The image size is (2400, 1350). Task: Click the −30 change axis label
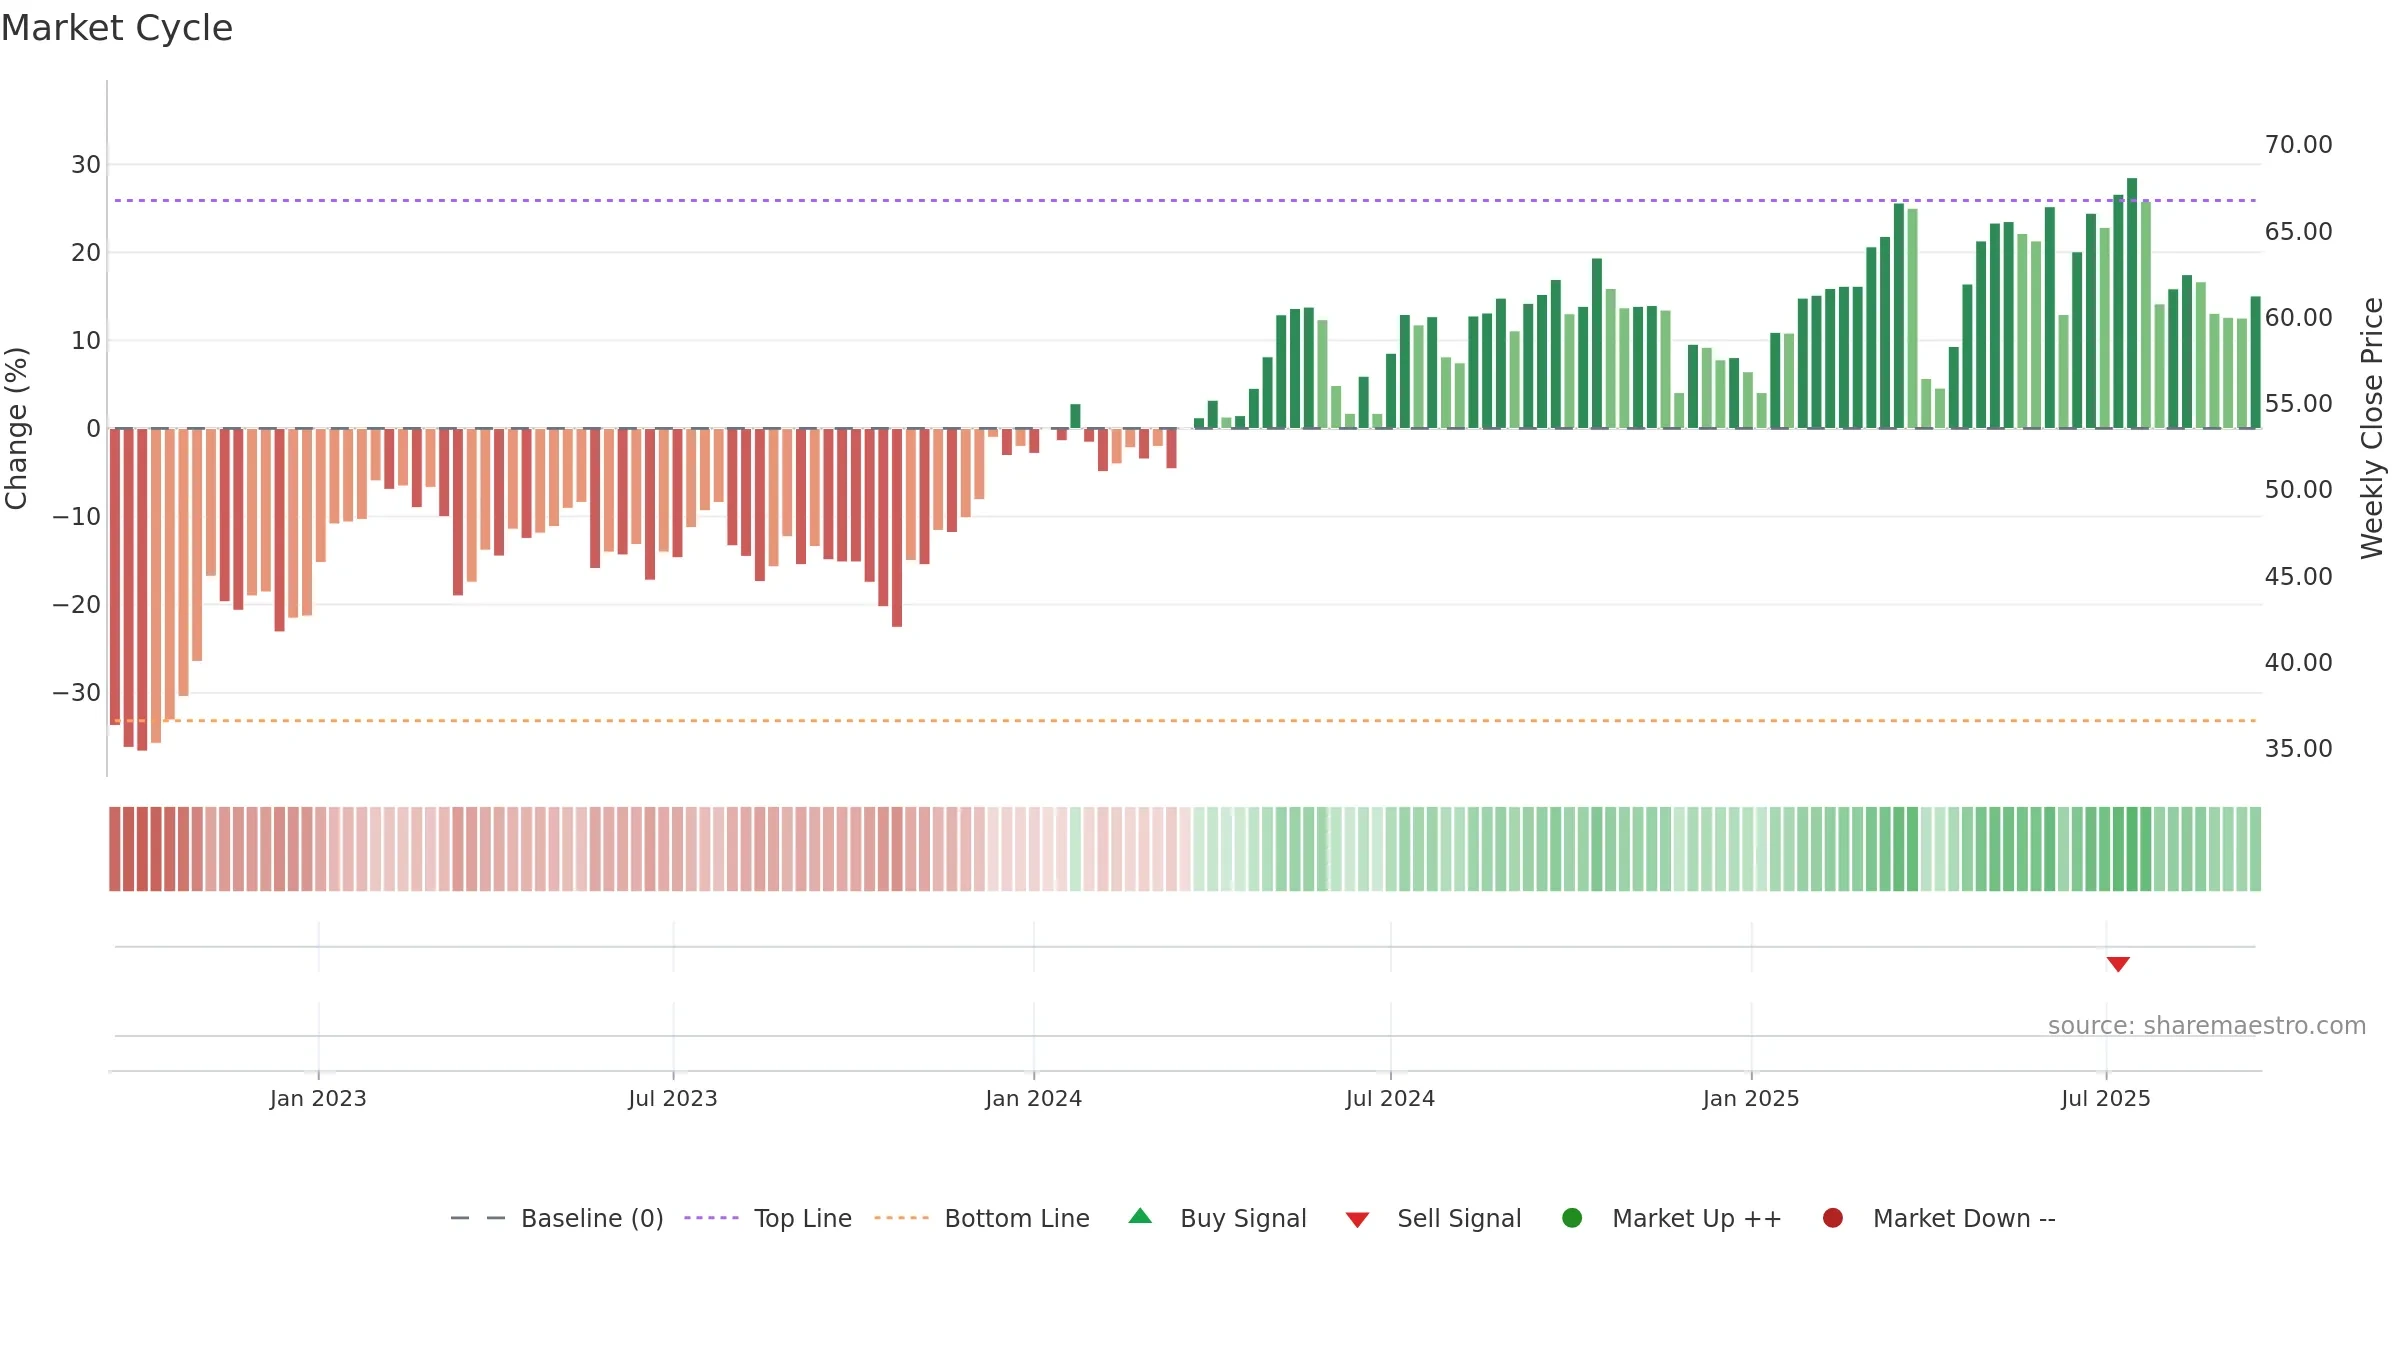[x=77, y=692]
